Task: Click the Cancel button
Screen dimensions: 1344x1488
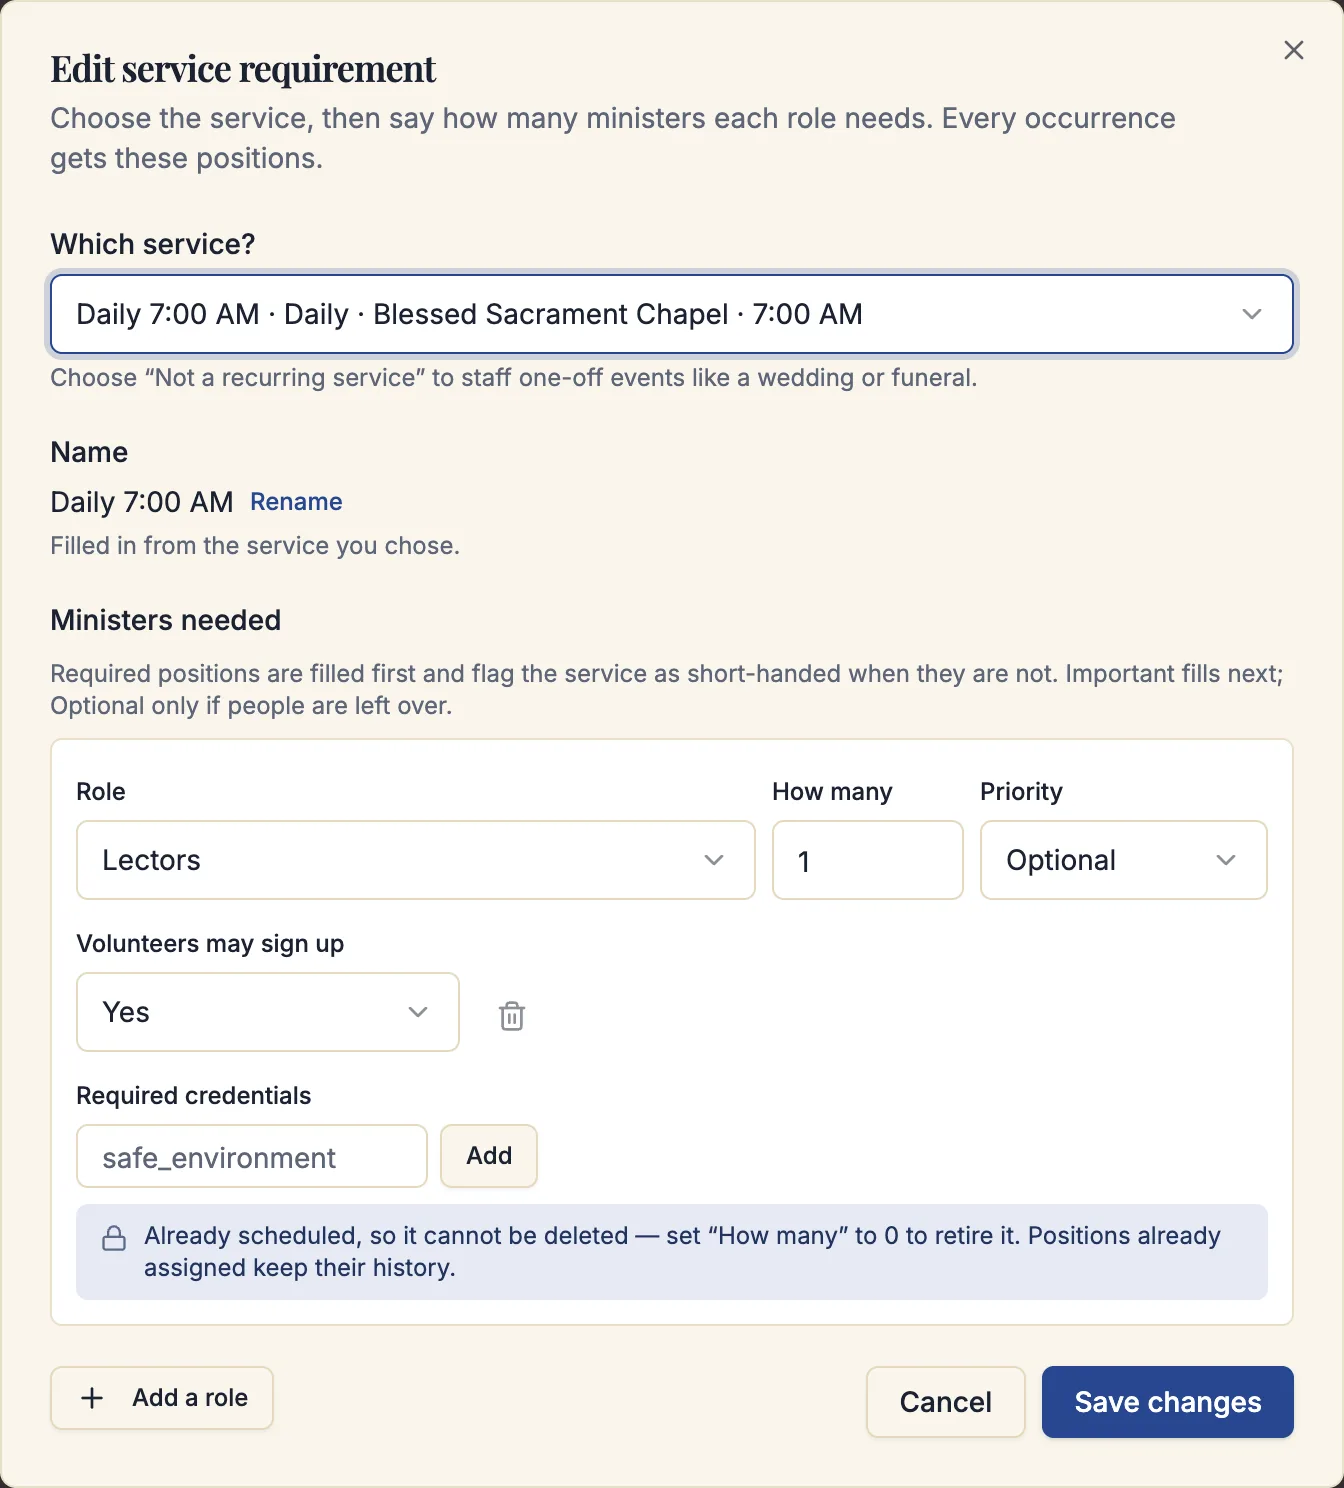Action: (x=946, y=1402)
